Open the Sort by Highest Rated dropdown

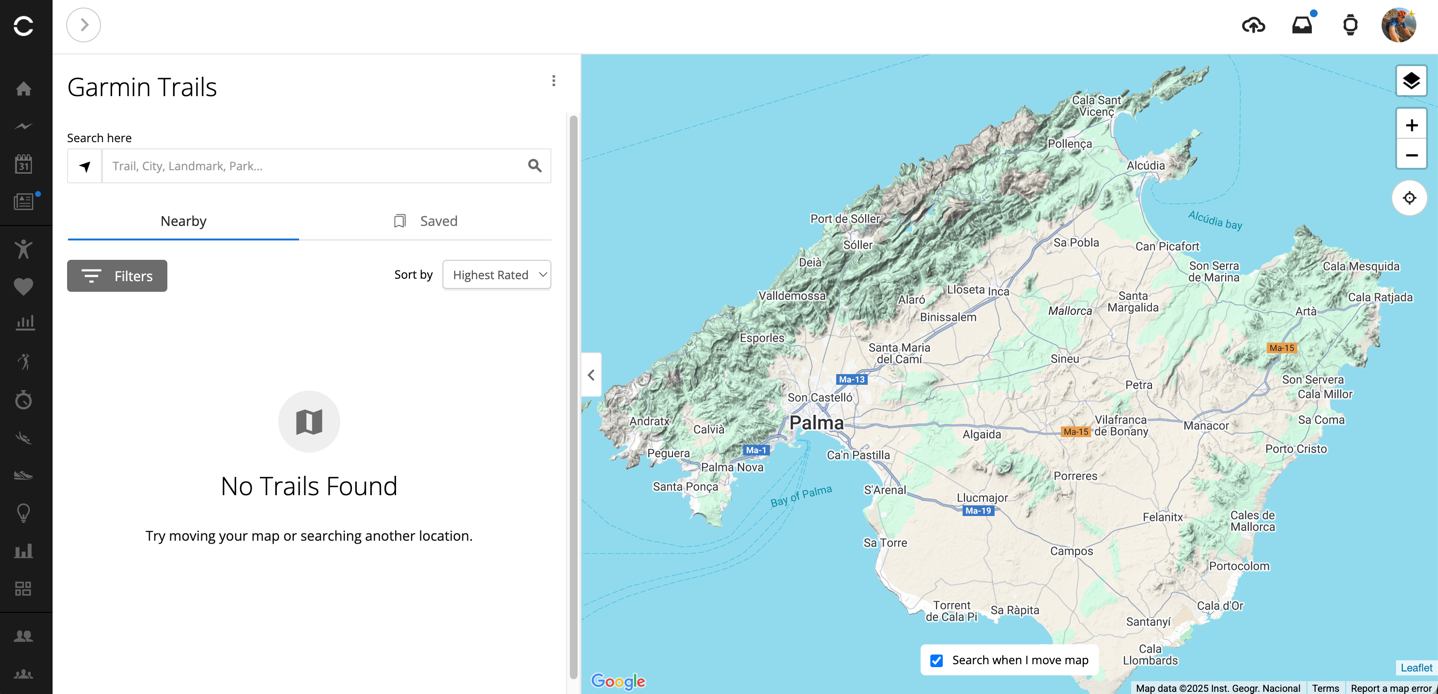pyautogui.click(x=497, y=275)
